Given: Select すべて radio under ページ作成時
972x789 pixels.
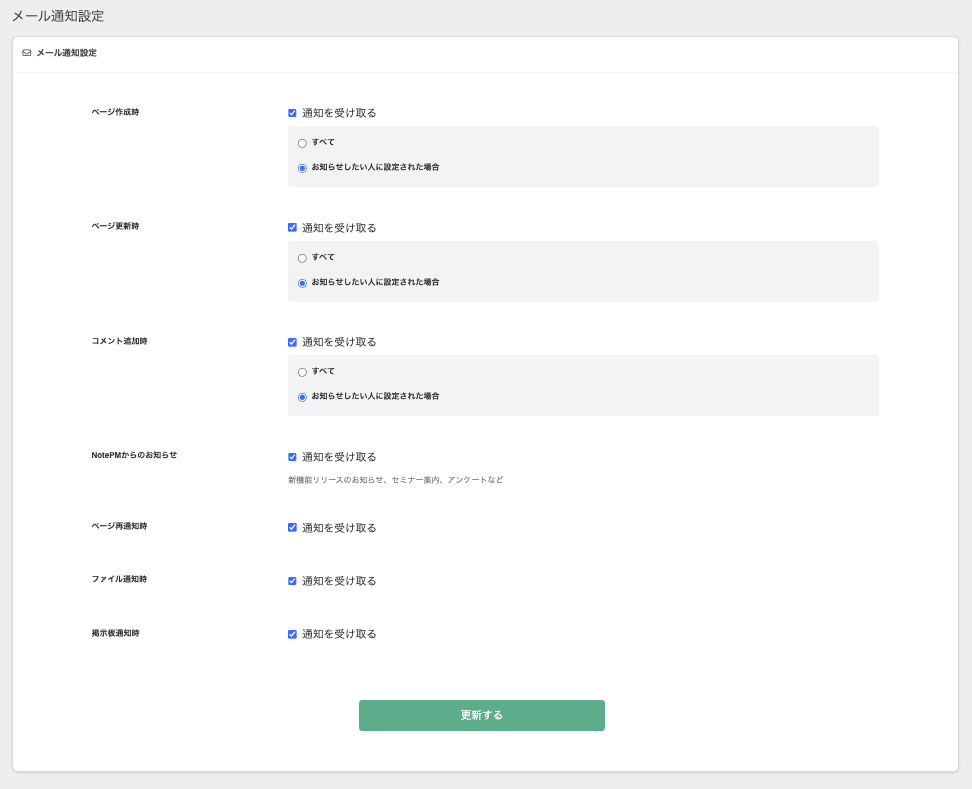Looking at the screenshot, I should click(x=302, y=143).
